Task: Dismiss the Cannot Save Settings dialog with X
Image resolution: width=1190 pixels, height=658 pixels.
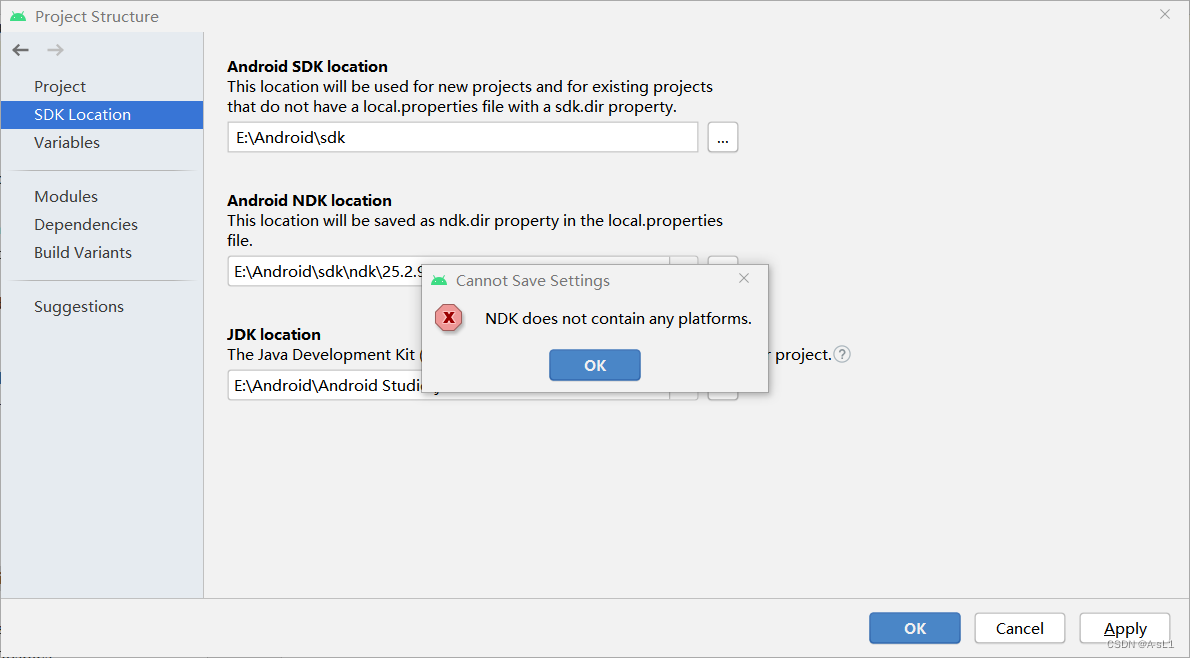Action: pyautogui.click(x=744, y=278)
